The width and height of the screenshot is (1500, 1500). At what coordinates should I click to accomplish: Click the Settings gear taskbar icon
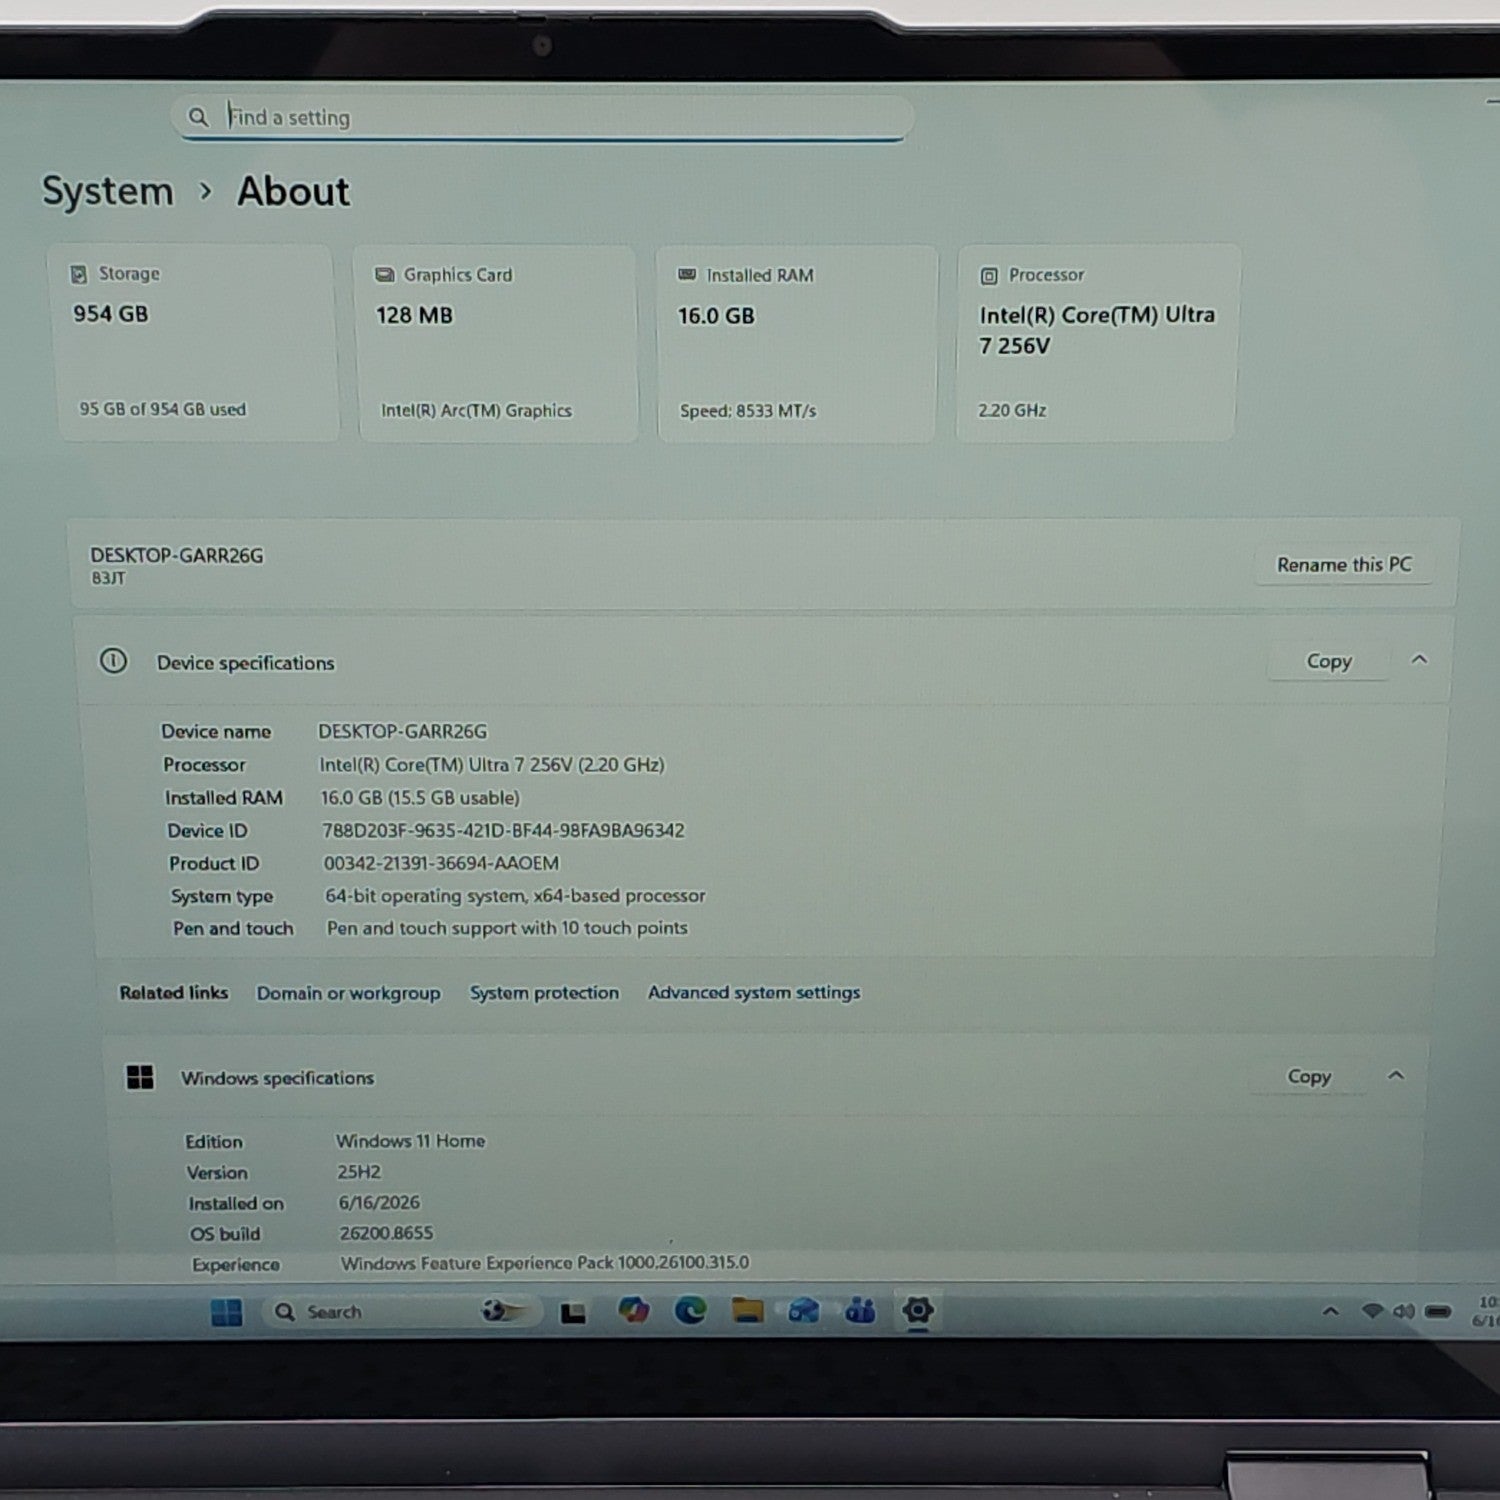click(917, 1310)
